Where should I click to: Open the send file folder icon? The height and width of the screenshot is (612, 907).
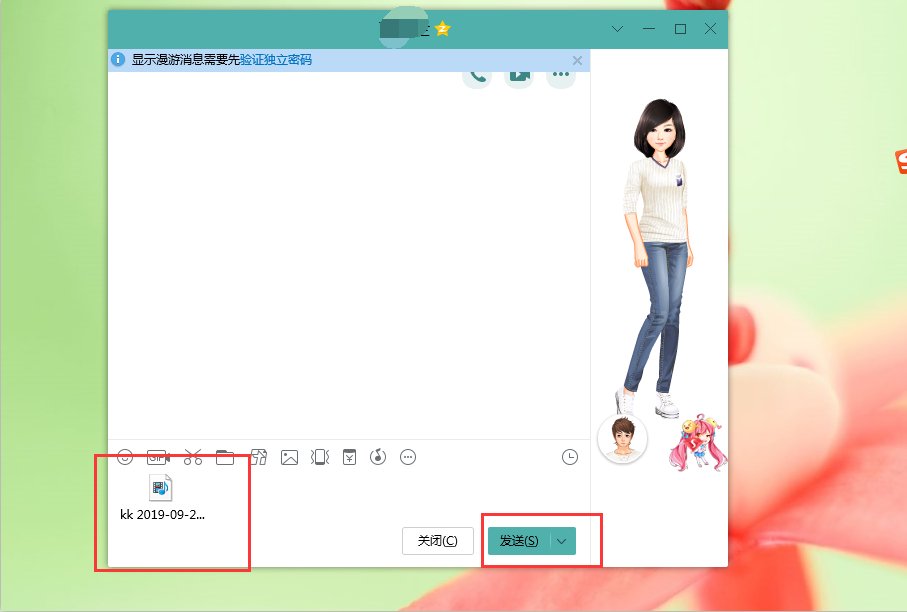(225, 457)
